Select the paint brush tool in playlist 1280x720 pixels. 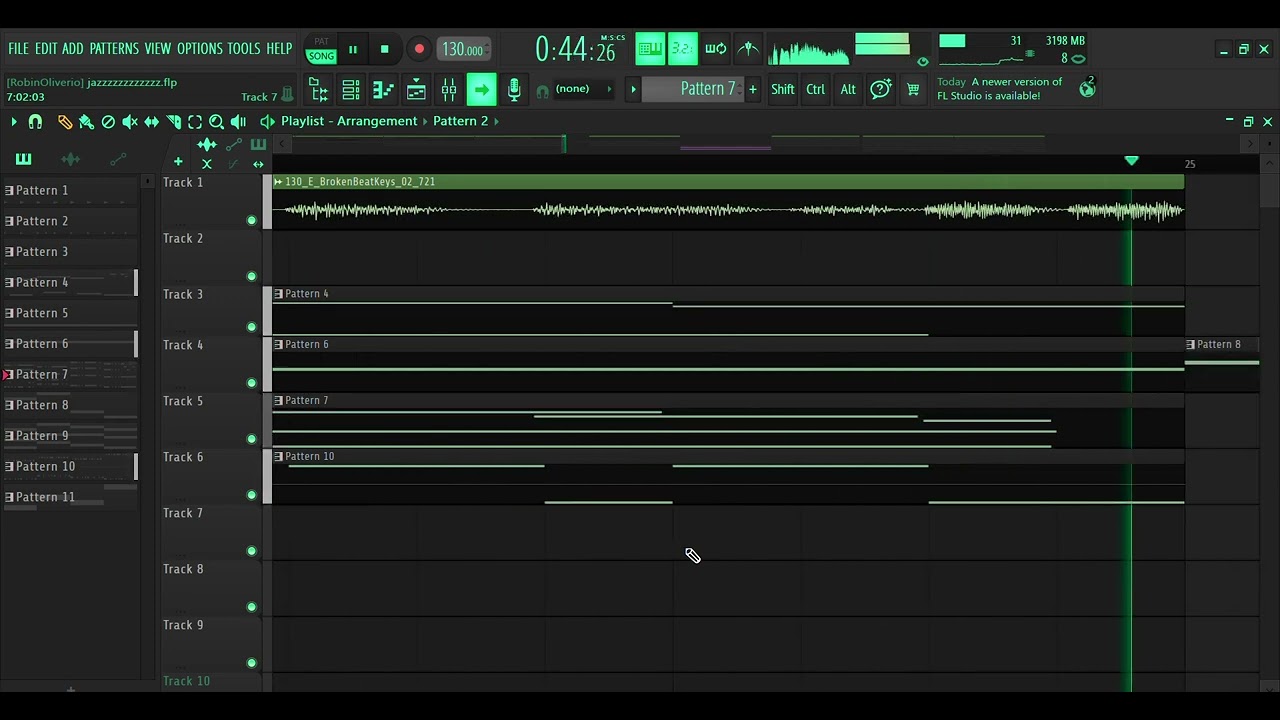click(x=87, y=122)
